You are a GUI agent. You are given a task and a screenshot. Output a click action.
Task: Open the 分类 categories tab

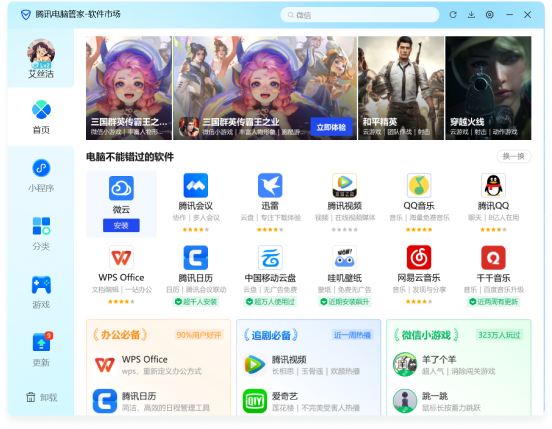[41, 233]
